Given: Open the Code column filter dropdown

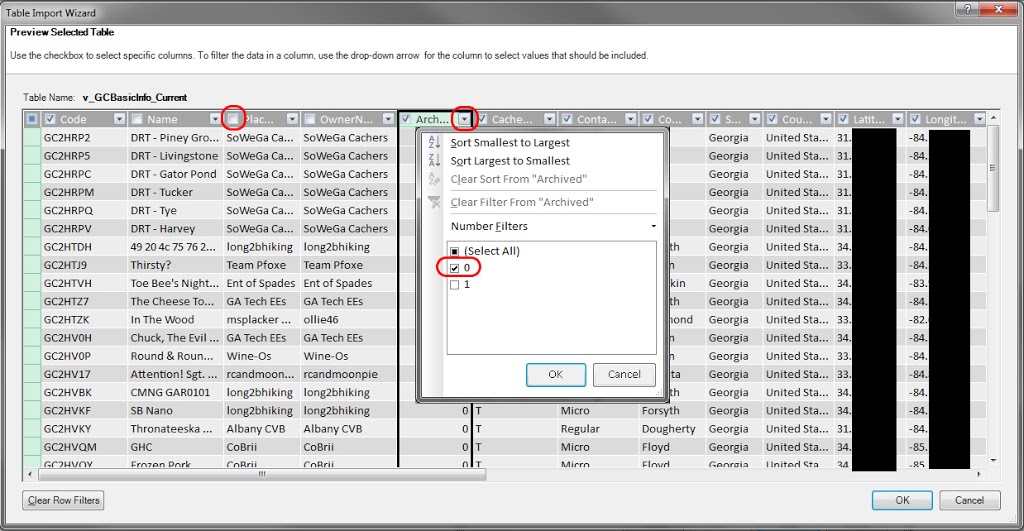Looking at the screenshot, I should point(119,119).
